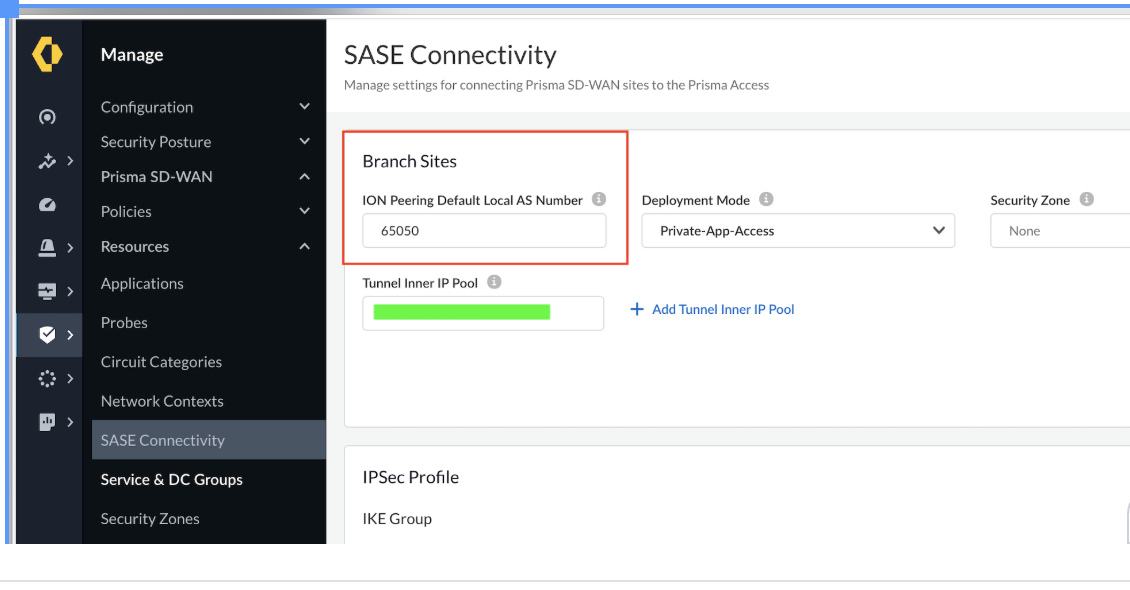This screenshot has height=590, width=1130.
Task: Click the info icon beside Deployment Mode
Action: click(x=767, y=200)
